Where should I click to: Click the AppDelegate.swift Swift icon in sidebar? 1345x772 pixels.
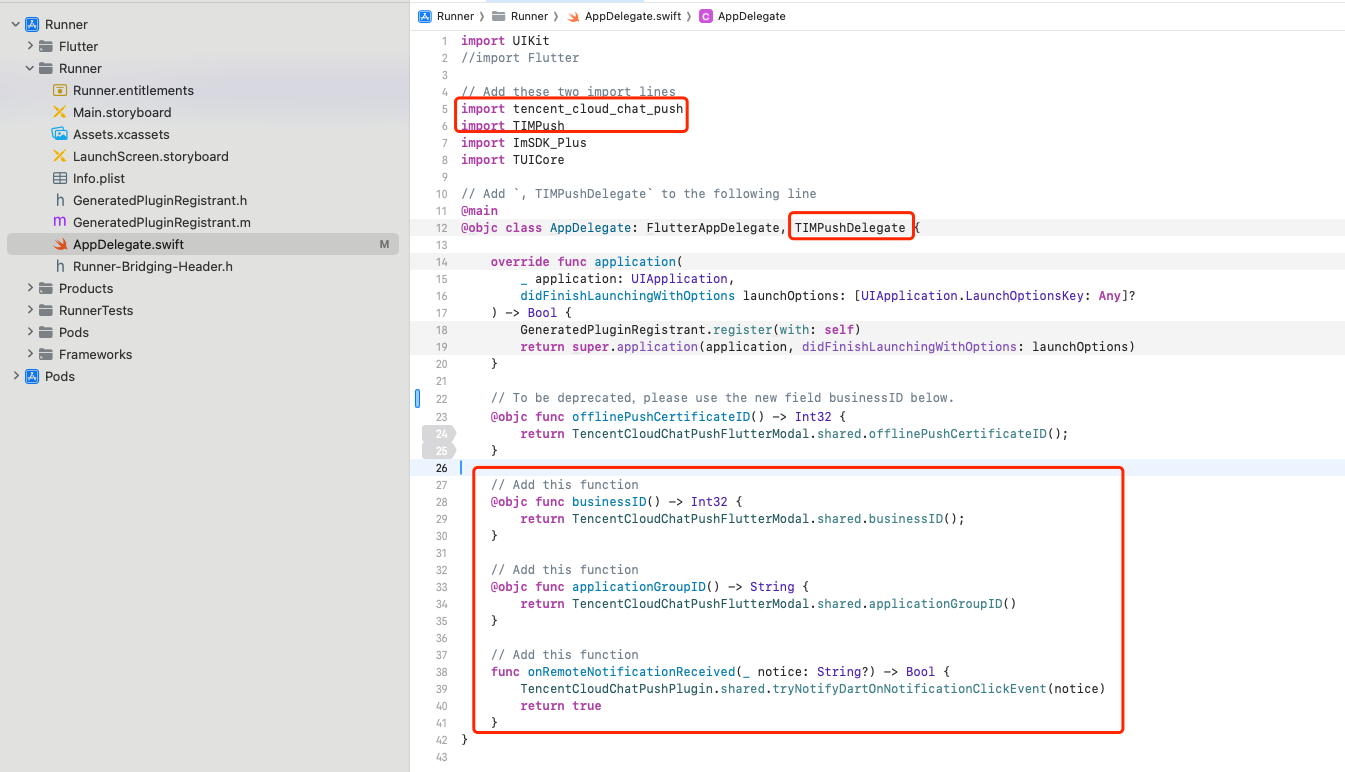tap(60, 244)
